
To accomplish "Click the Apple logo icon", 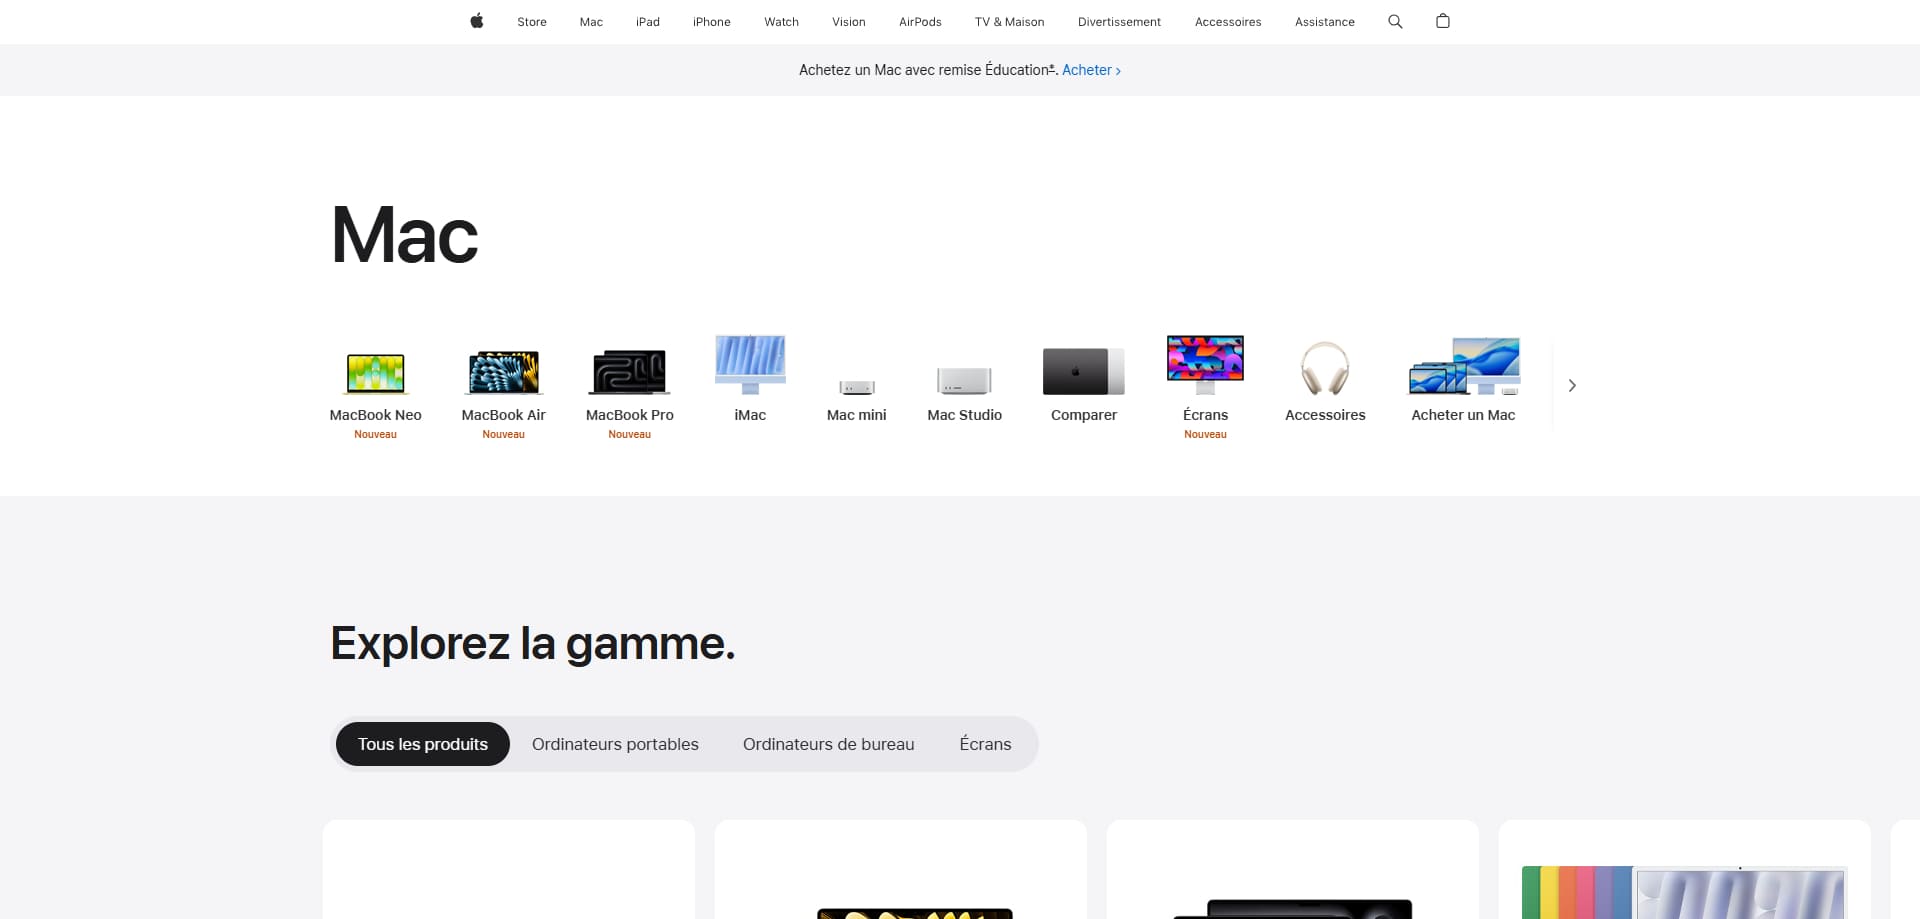I will coord(477,21).
